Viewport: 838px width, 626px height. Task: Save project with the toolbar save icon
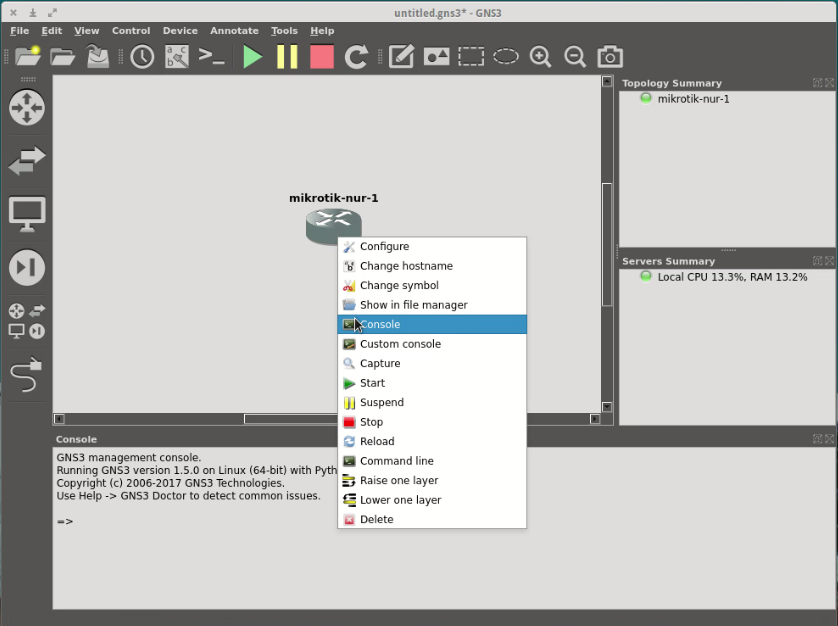pos(98,56)
